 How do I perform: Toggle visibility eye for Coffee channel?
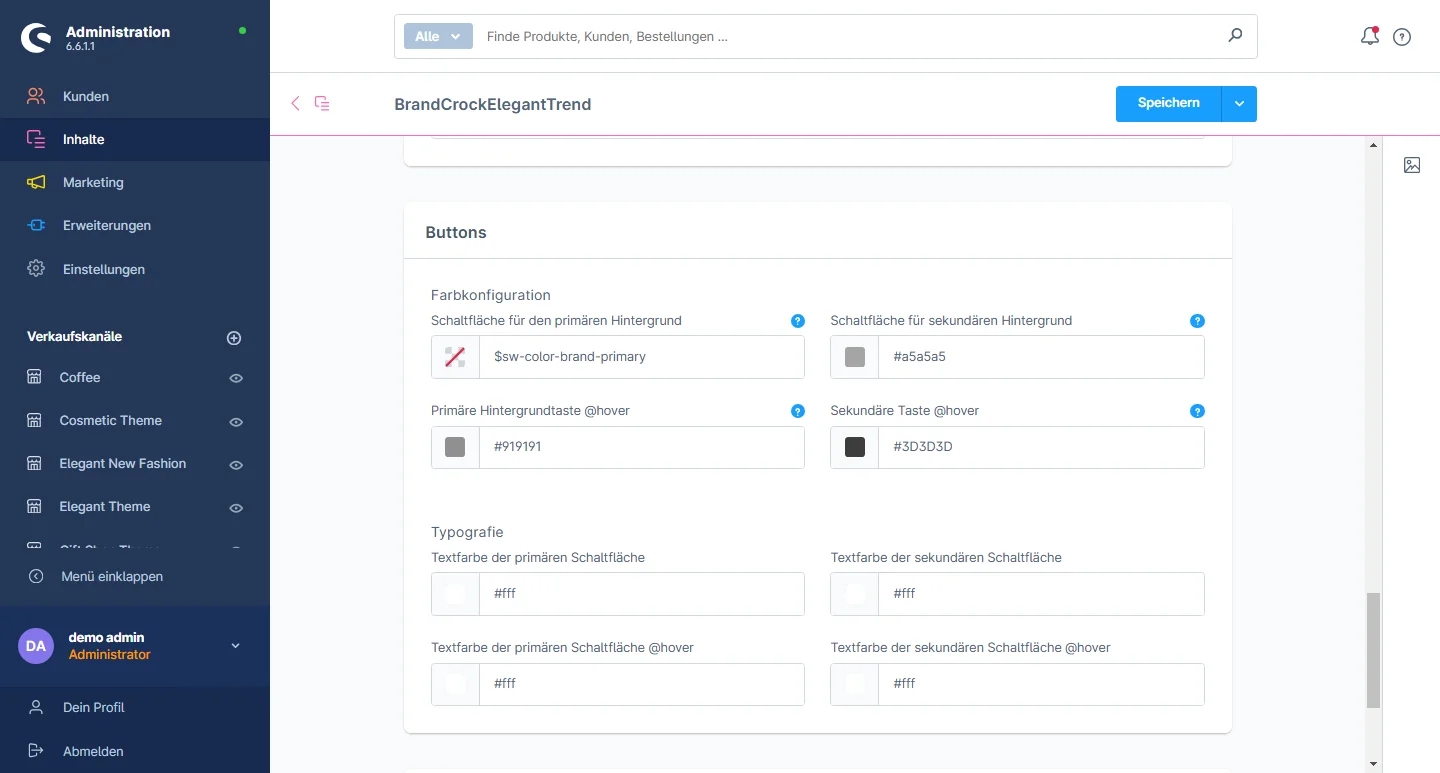pos(236,378)
